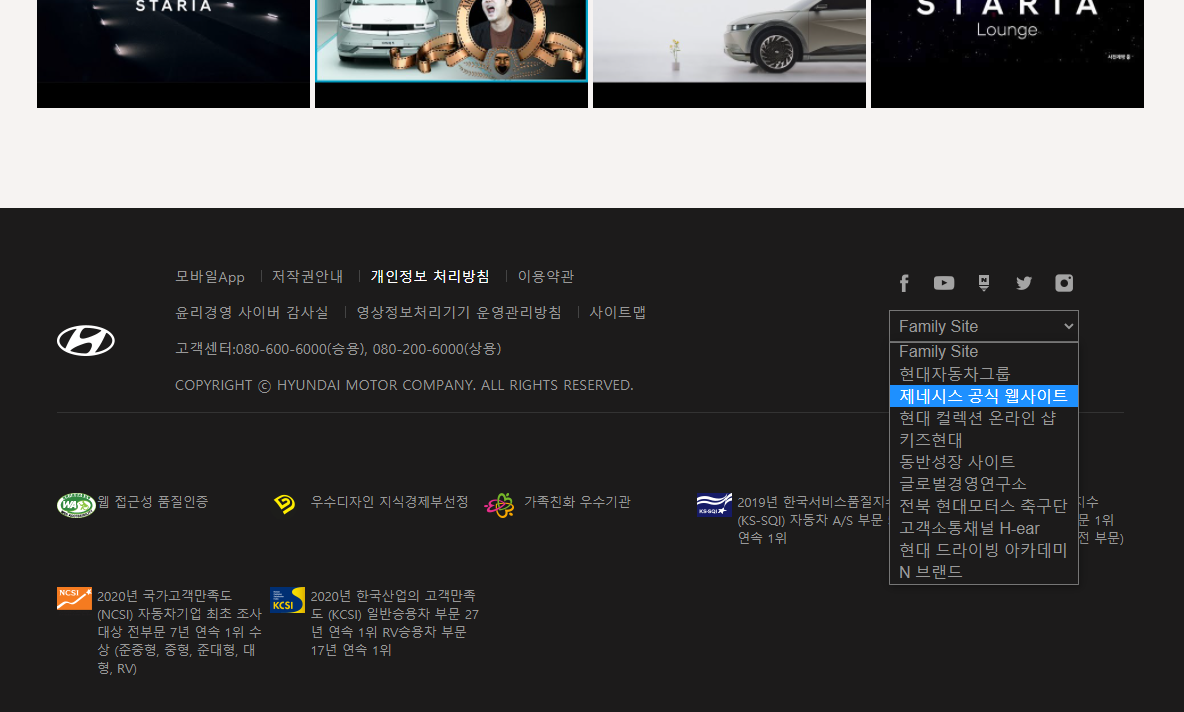
Task: Open Hyundai Twitter icon
Action: (x=1024, y=283)
